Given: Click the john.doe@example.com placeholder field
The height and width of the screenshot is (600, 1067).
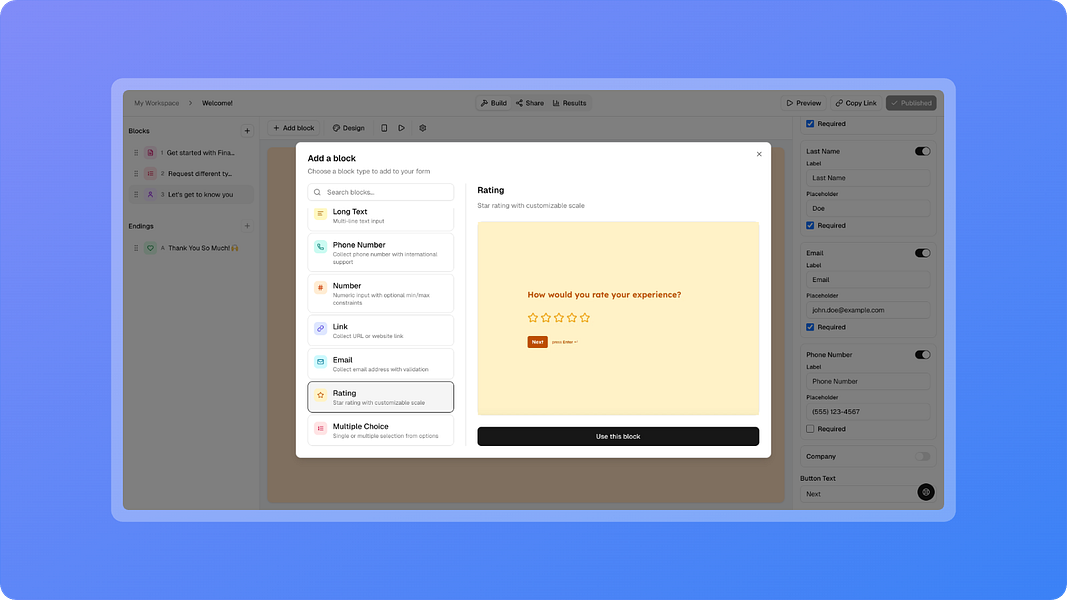Looking at the screenshot, I should [x=868, y=310].
